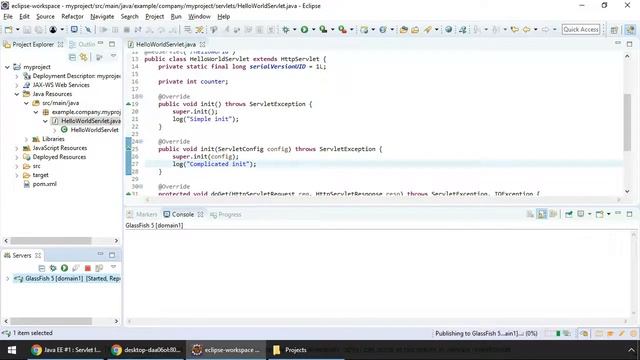Screen dimensions: 640x360
Task: Expand JAX-WS Web Services node
Action: coord(17,85)
